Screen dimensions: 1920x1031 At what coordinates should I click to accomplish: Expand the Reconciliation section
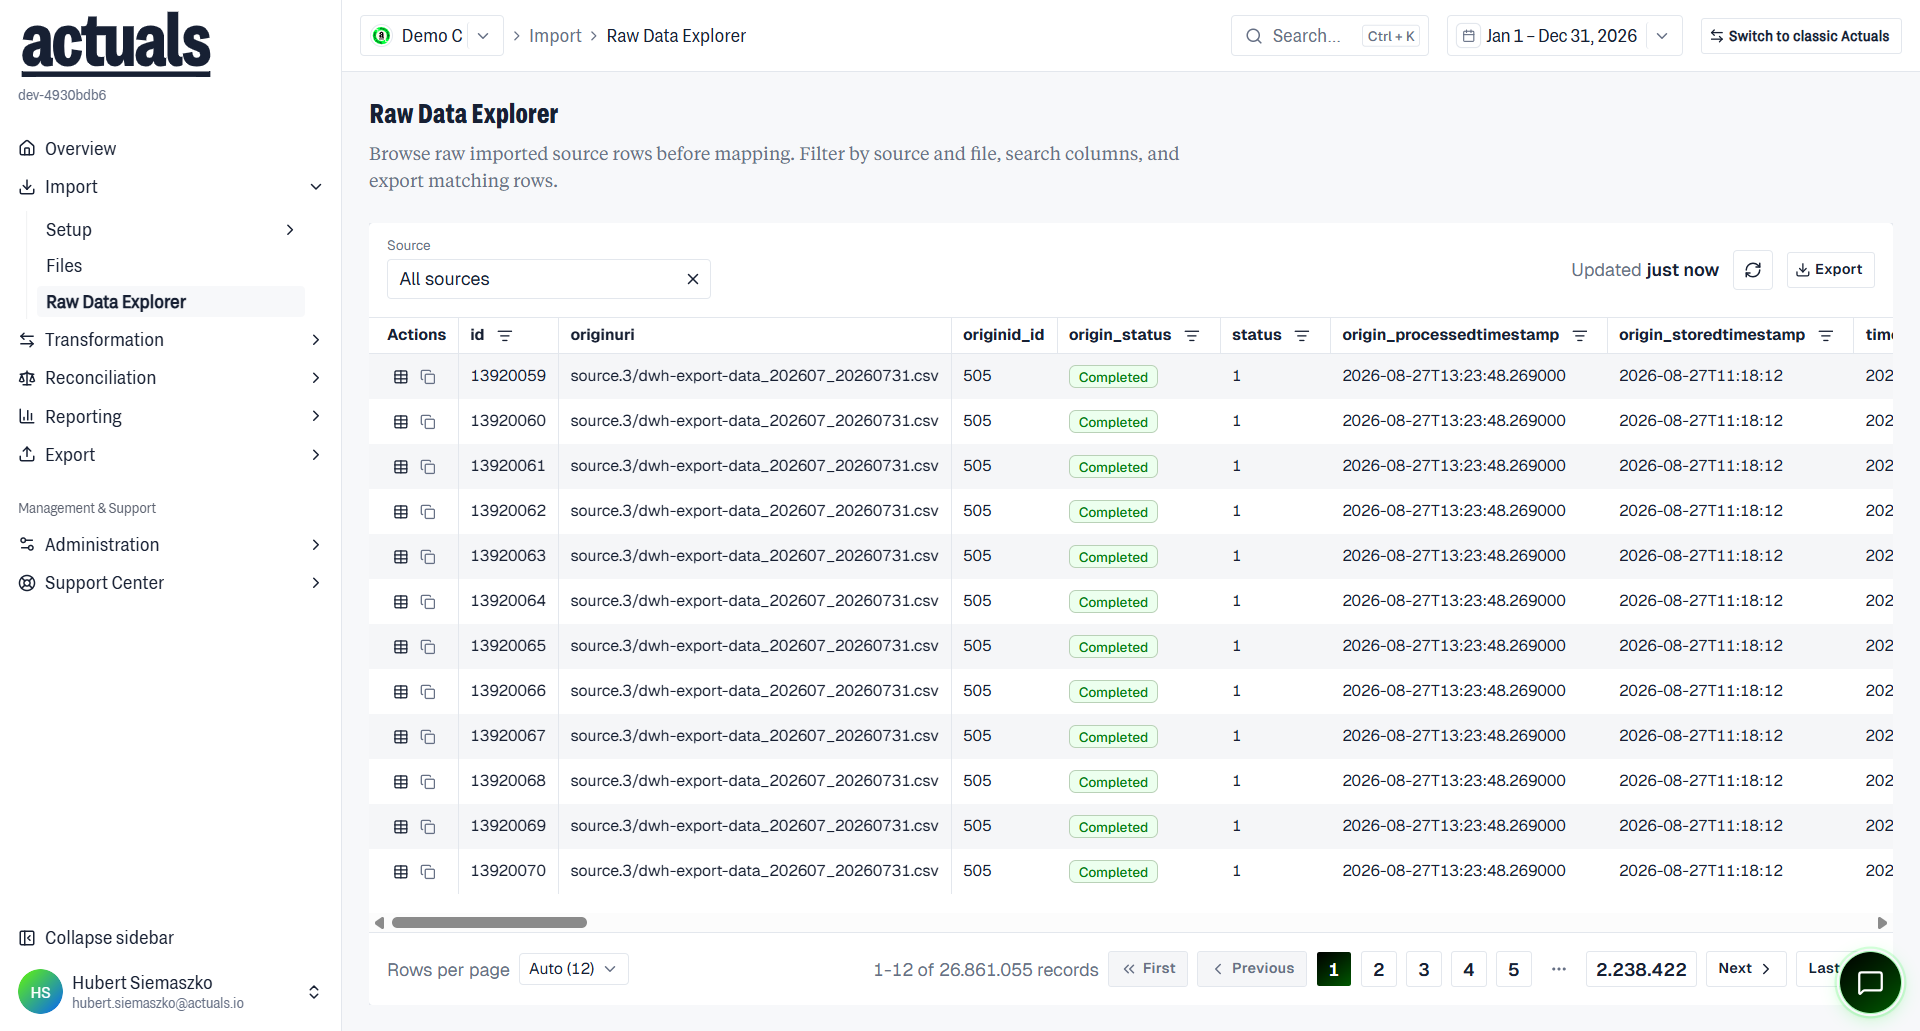point(170,378)
